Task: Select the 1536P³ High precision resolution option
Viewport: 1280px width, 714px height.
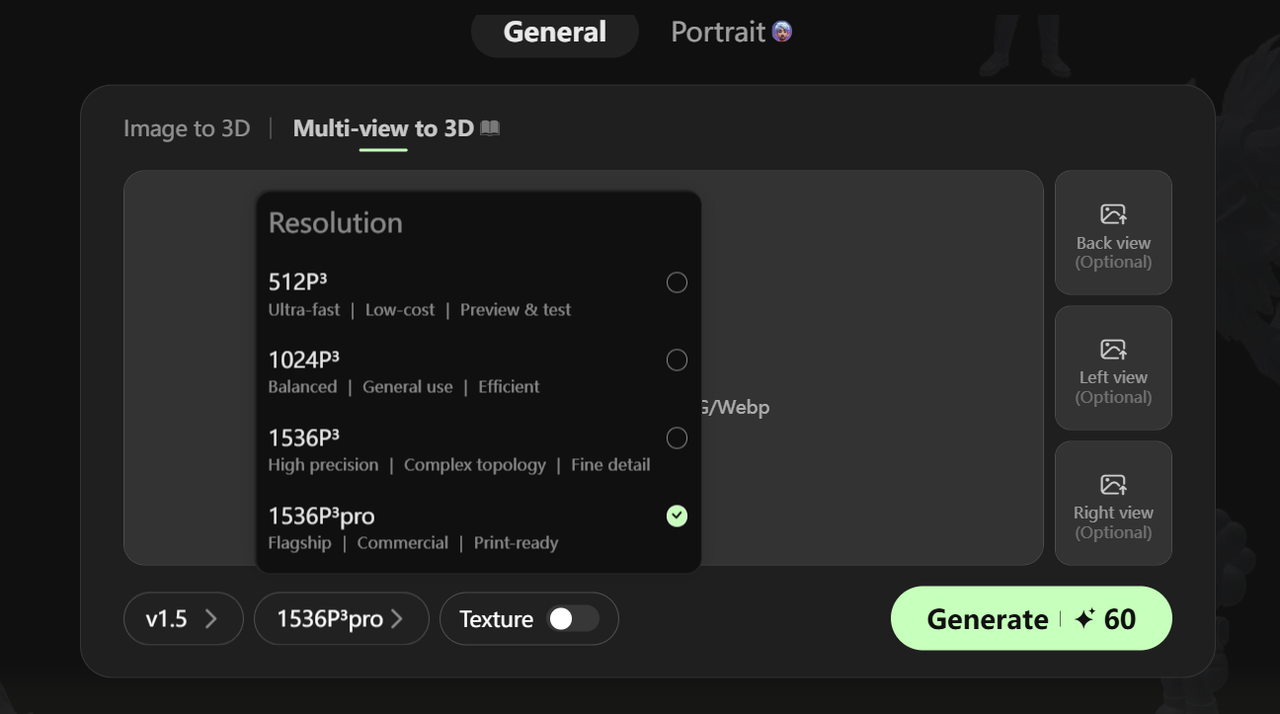Action: [x=677, y=438]
